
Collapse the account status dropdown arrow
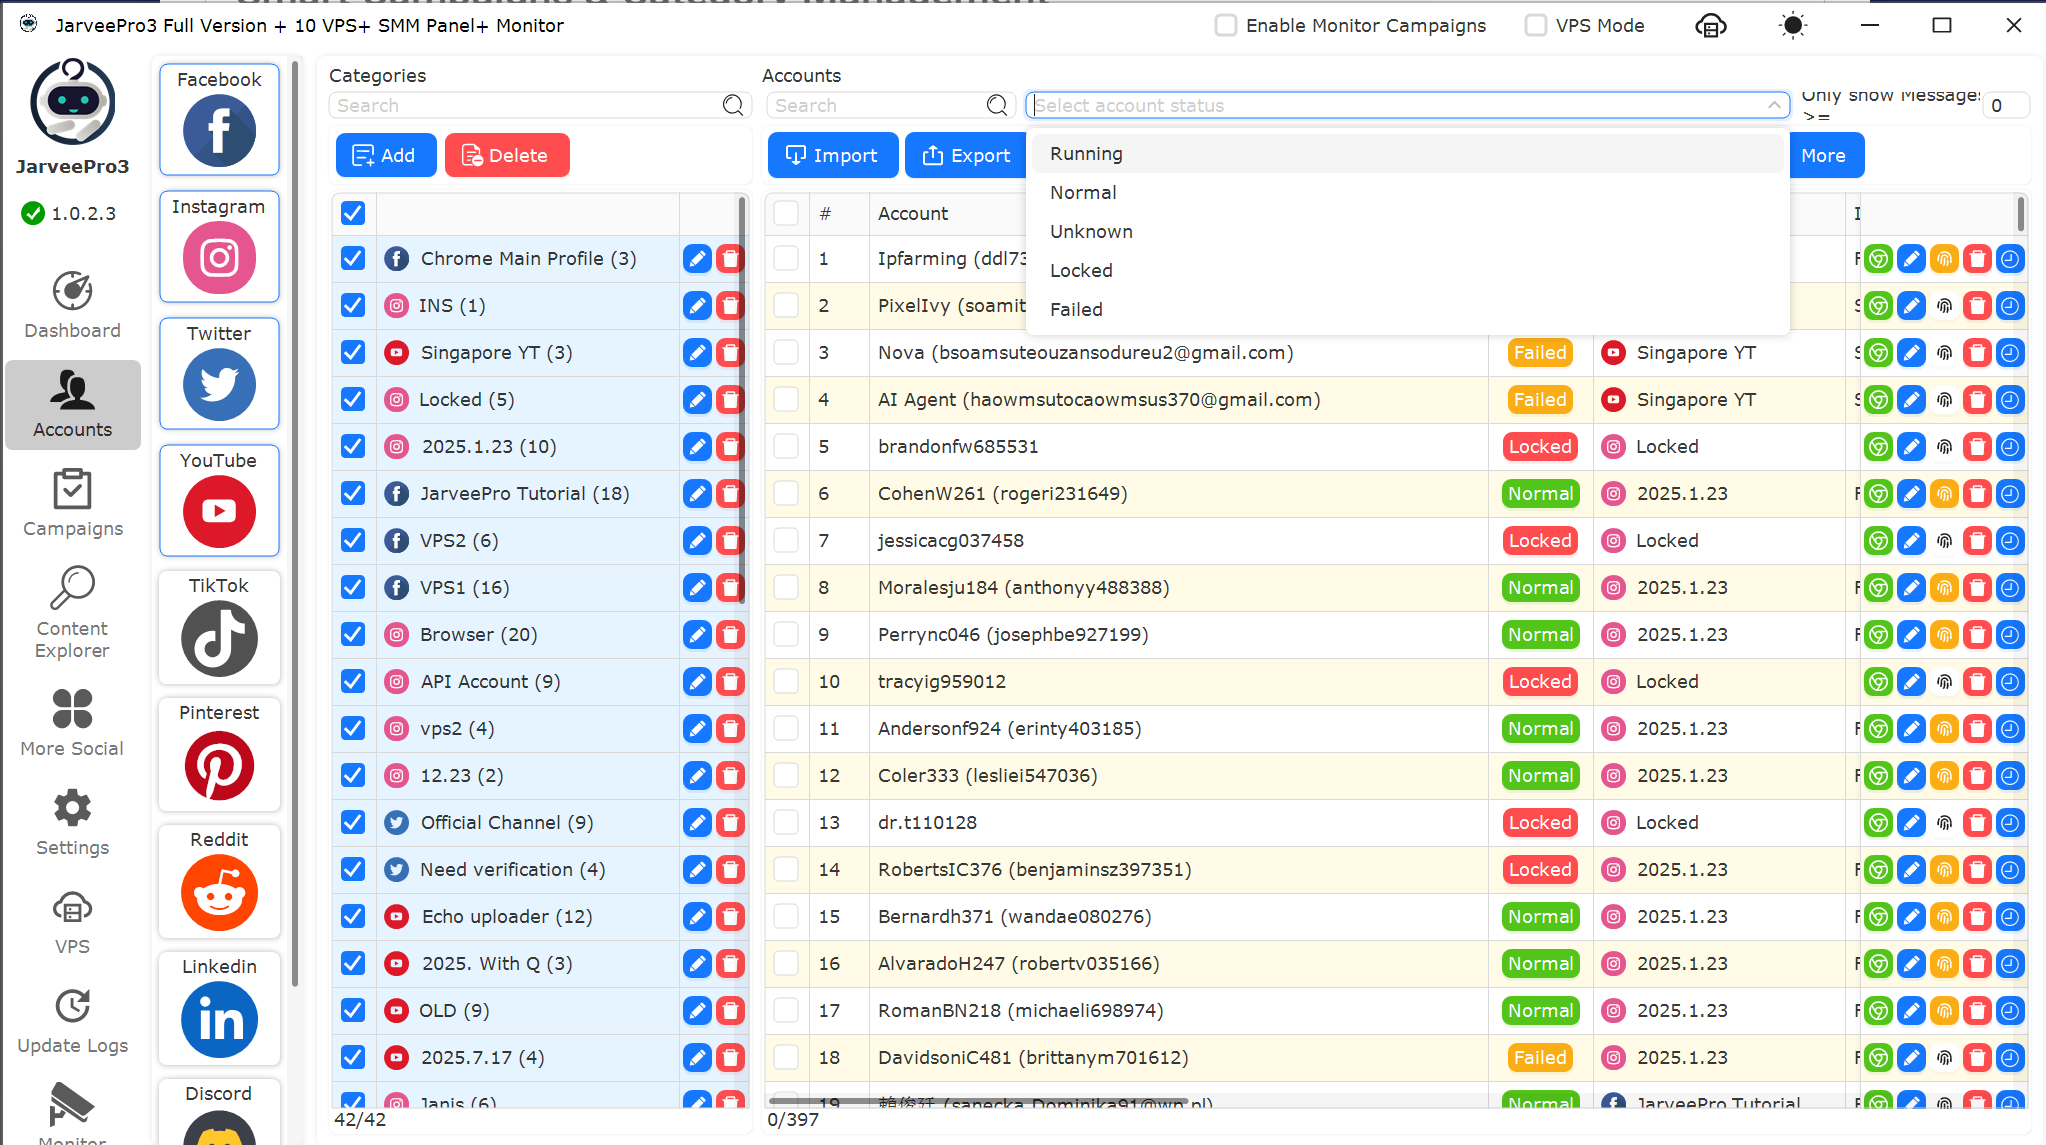click(1773, 105)
